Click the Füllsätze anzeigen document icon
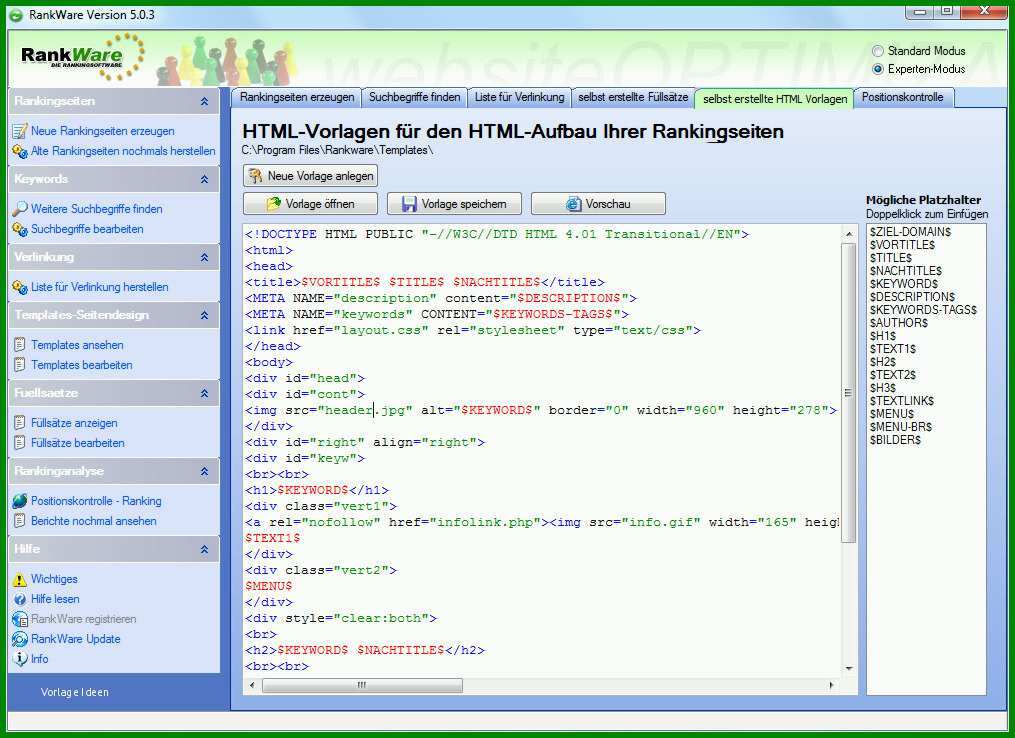Image resolution: width=1015 pixels, height=738 pixels. point(20,423)
